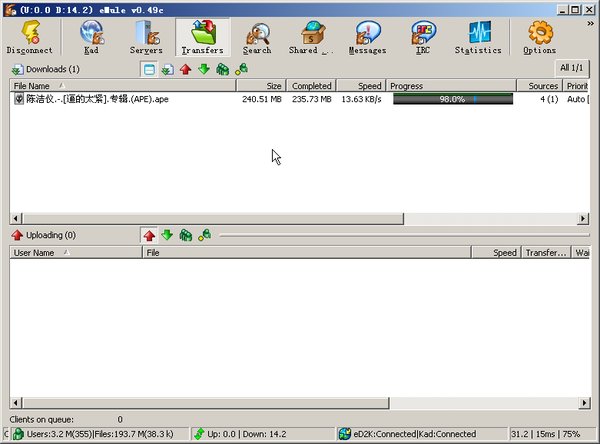Click the 235.73 MB completed cell
The width and height of the screenshot is (600, 444).
coord(311,99)
